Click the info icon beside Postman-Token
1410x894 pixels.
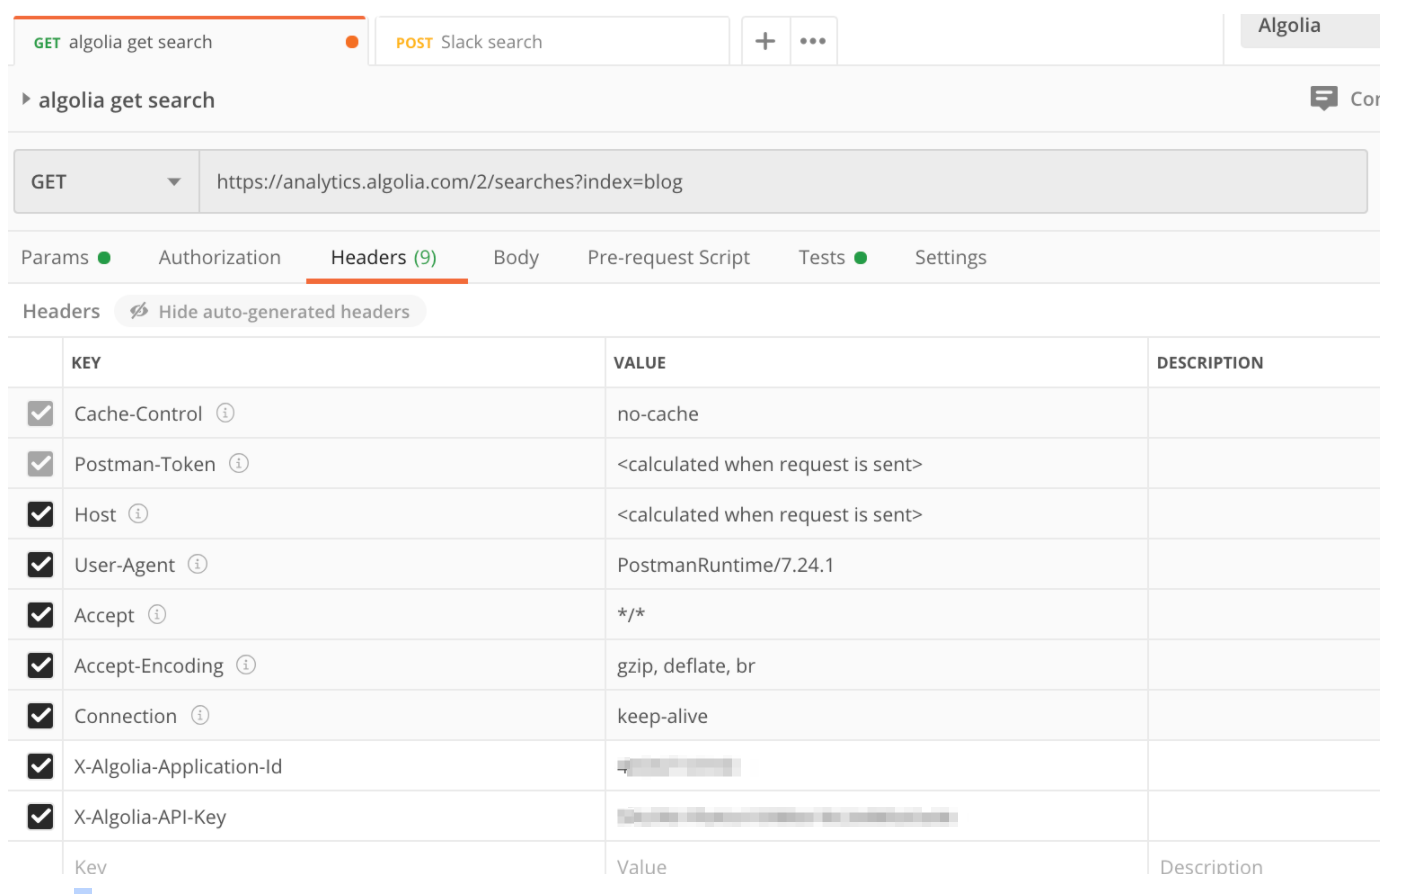click(x=239, y=463)
